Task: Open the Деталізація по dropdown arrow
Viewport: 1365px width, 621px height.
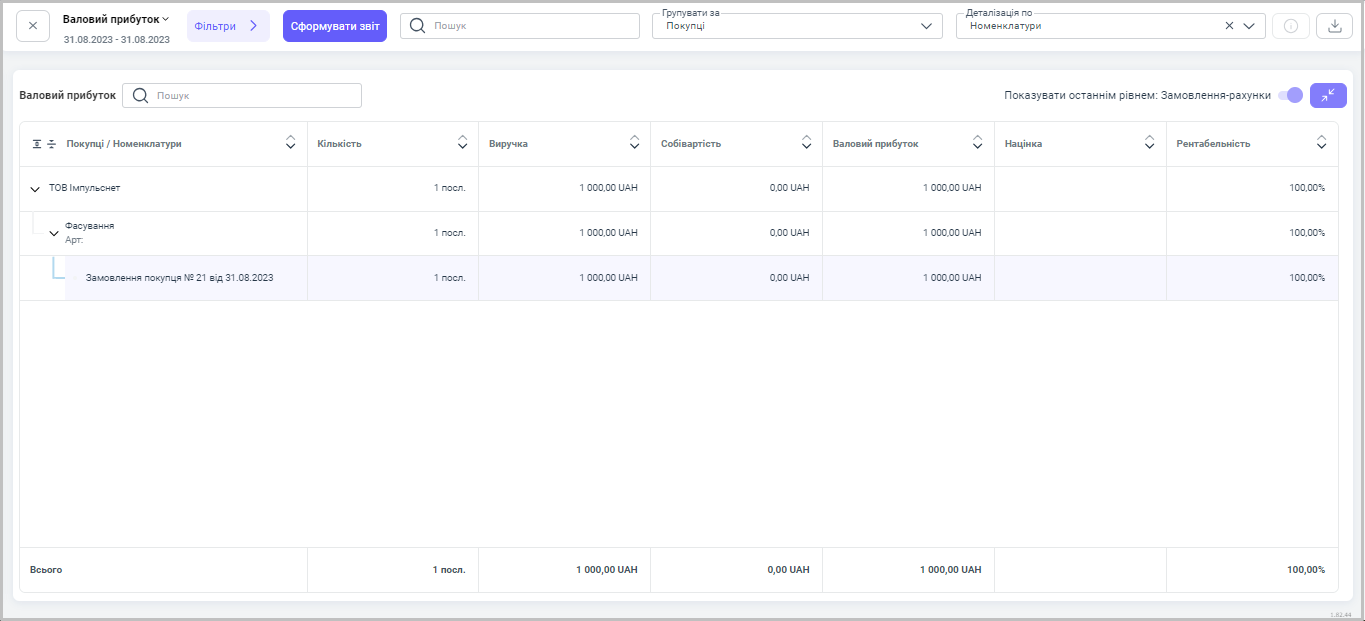Action: pos(1249,26)
